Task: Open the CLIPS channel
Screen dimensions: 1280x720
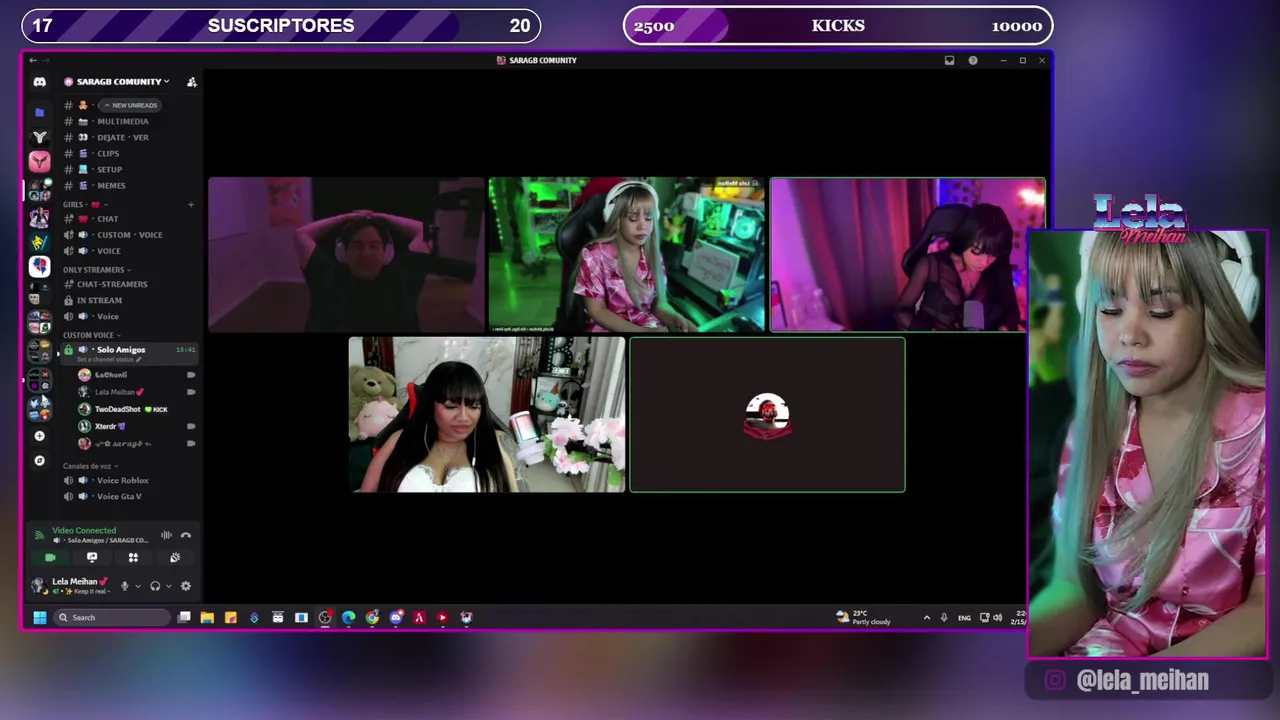Action: tap(108, 153)
